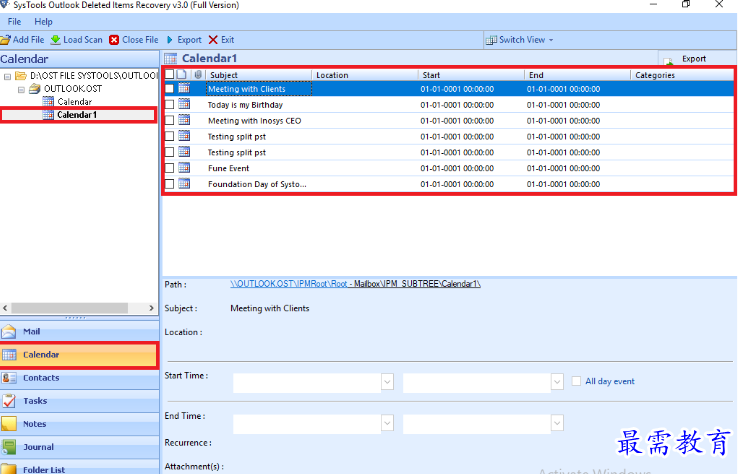The height and width of the screenshot is (474, 739).
Task: Click the calendar icon beside Foundation Day row
Action: pos(184,184)
